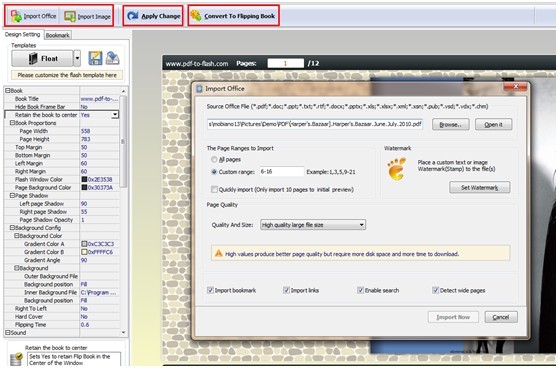Click the yellow warning triangle icon

click(219, 253)
